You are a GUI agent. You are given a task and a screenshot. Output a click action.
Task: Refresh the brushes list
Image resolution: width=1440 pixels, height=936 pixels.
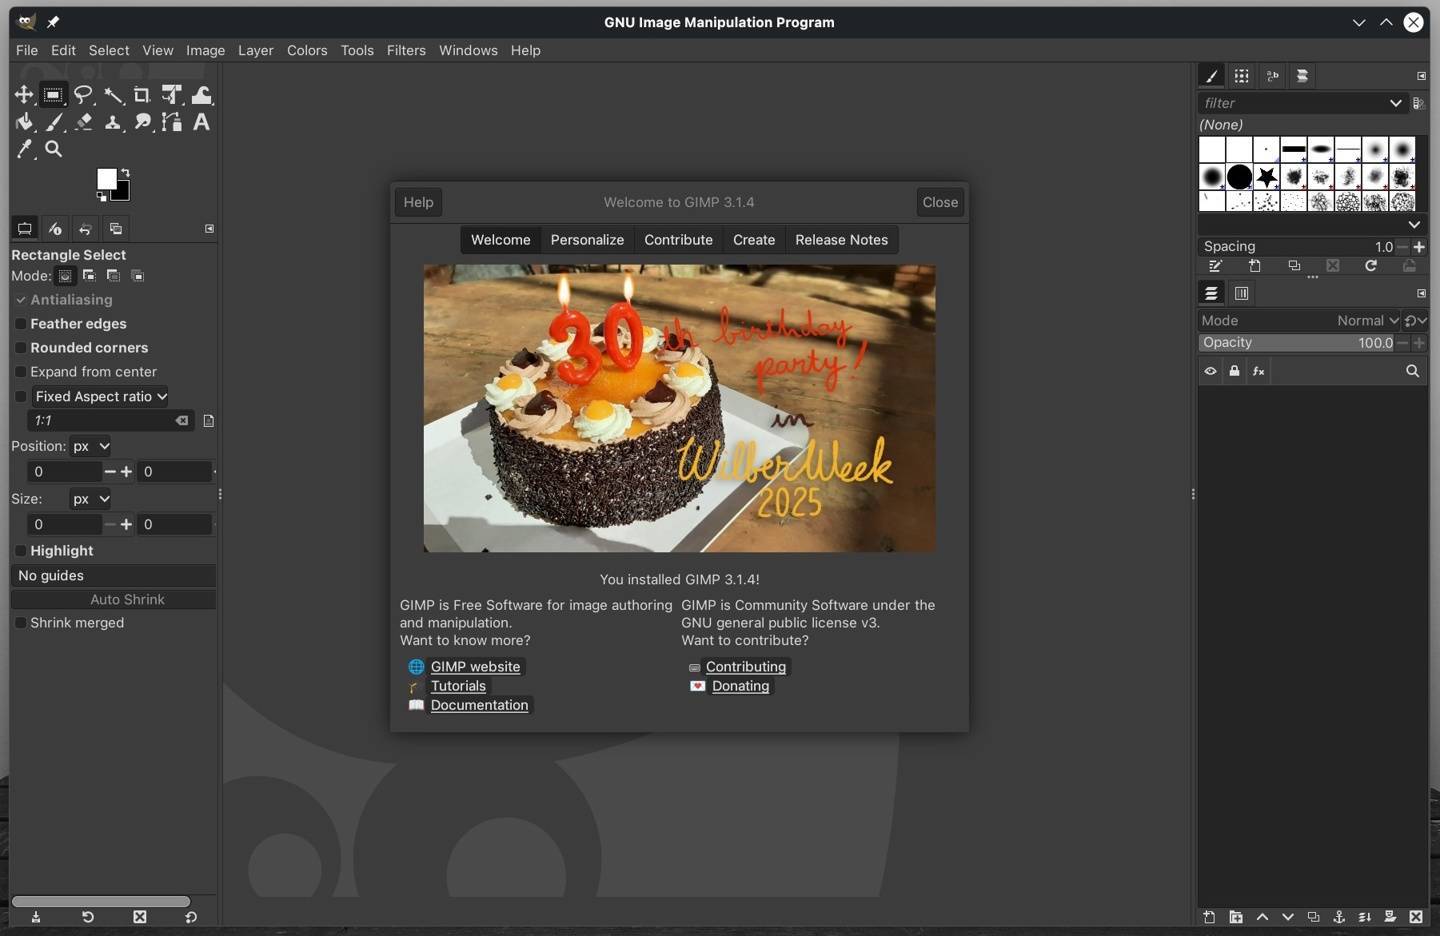tap(1371, 266)
